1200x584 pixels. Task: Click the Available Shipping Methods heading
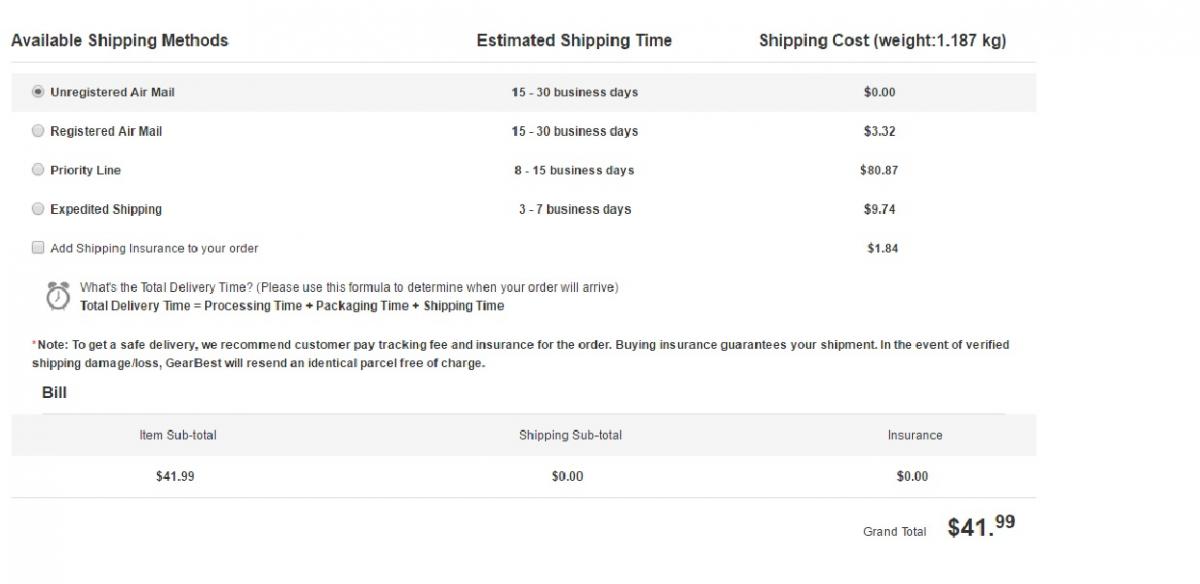tap(119, 41)
